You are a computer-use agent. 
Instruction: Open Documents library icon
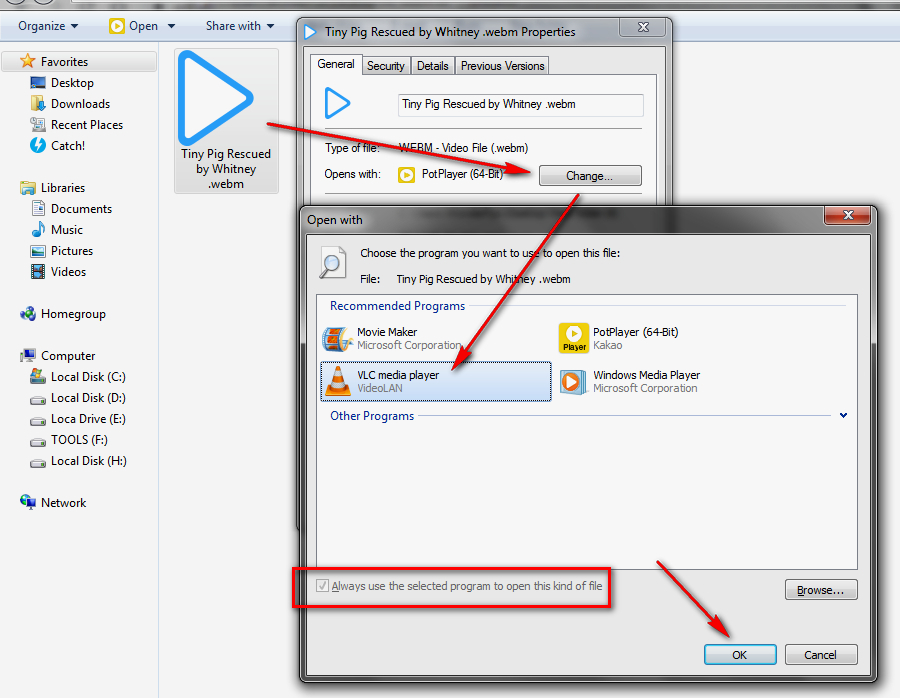coord(38,208)
